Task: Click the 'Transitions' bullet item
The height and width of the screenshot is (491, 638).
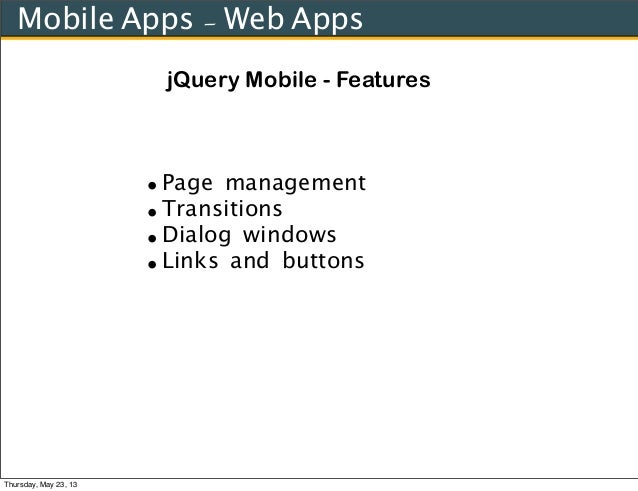Action: coord(222,208)
